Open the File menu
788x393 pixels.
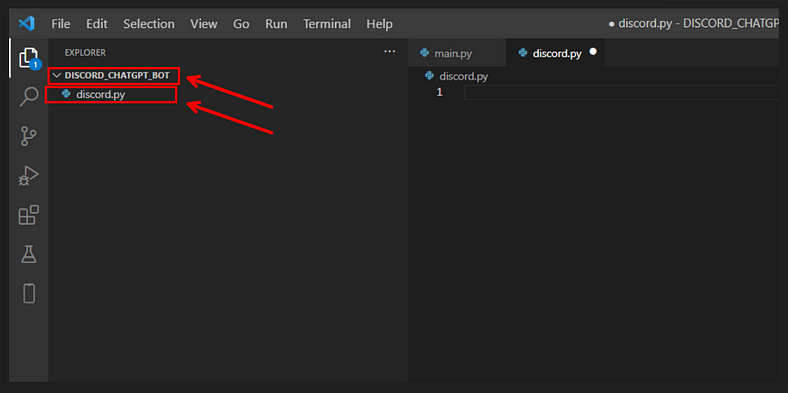pos(61,24)
